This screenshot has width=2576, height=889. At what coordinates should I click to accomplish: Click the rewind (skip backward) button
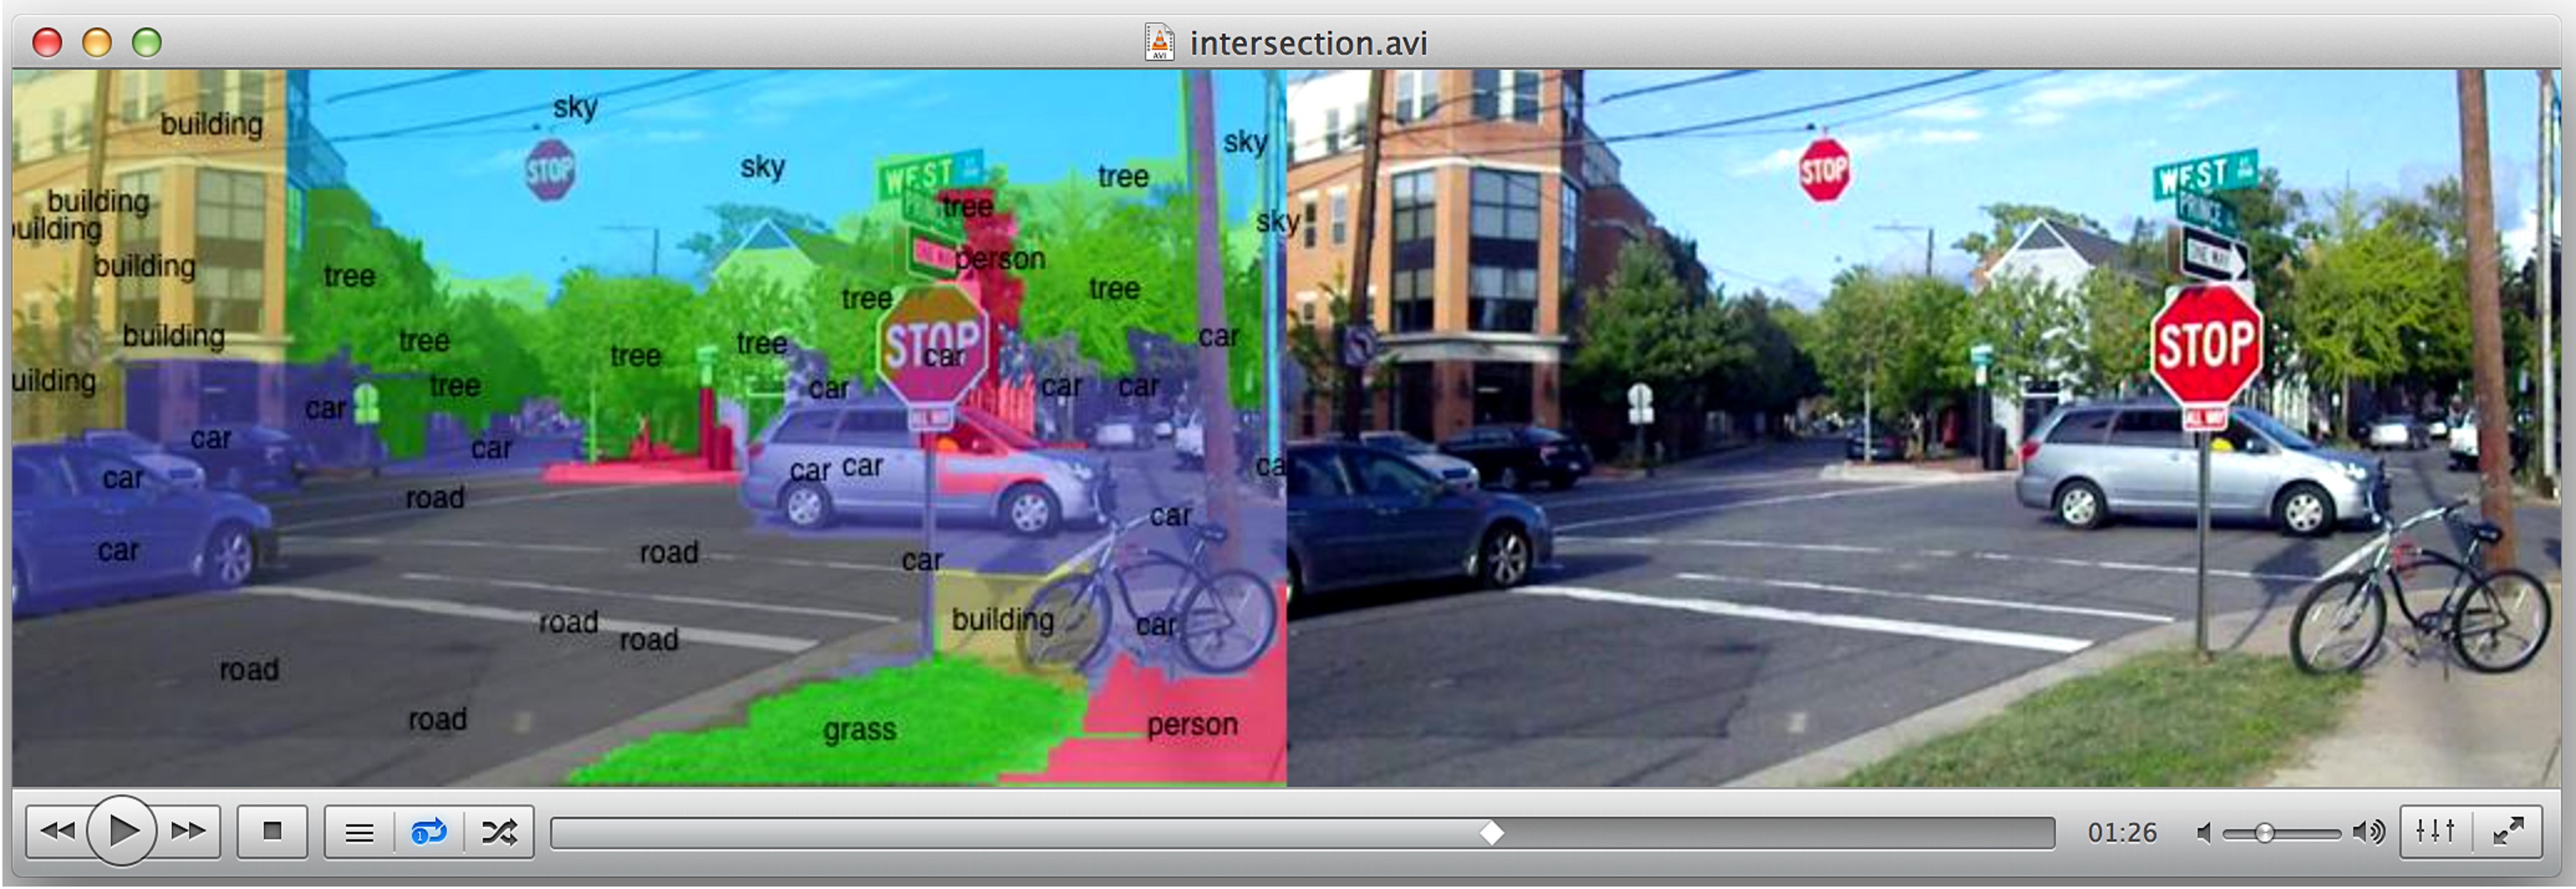57,831
